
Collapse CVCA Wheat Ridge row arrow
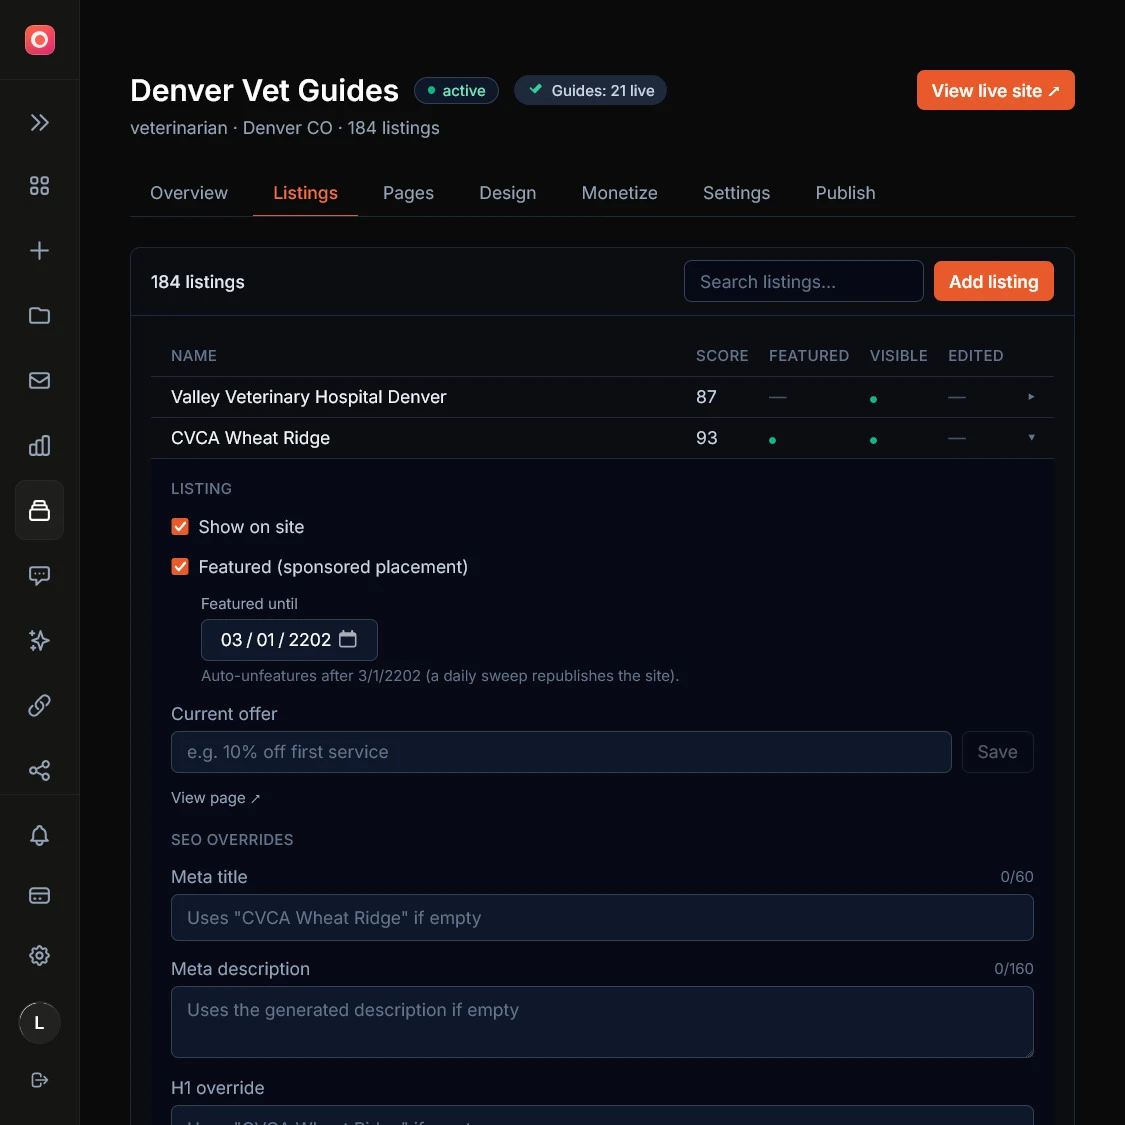point(1031,438)
